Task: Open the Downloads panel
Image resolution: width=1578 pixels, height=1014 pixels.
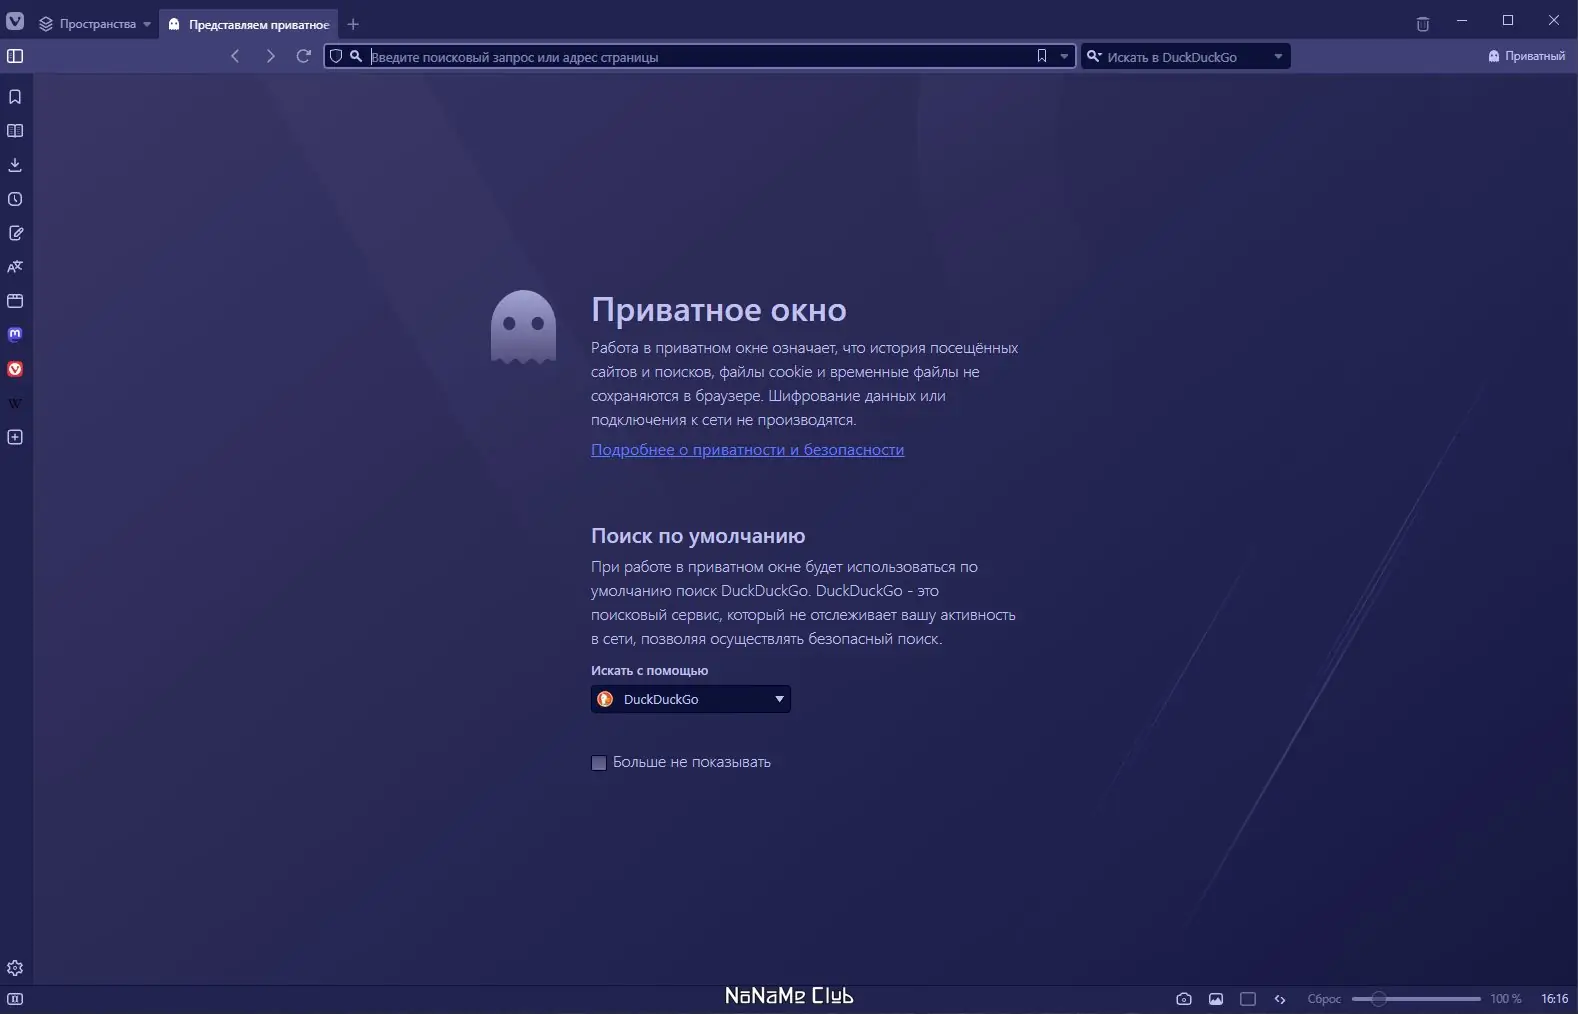Action: (x=15, y=165)
